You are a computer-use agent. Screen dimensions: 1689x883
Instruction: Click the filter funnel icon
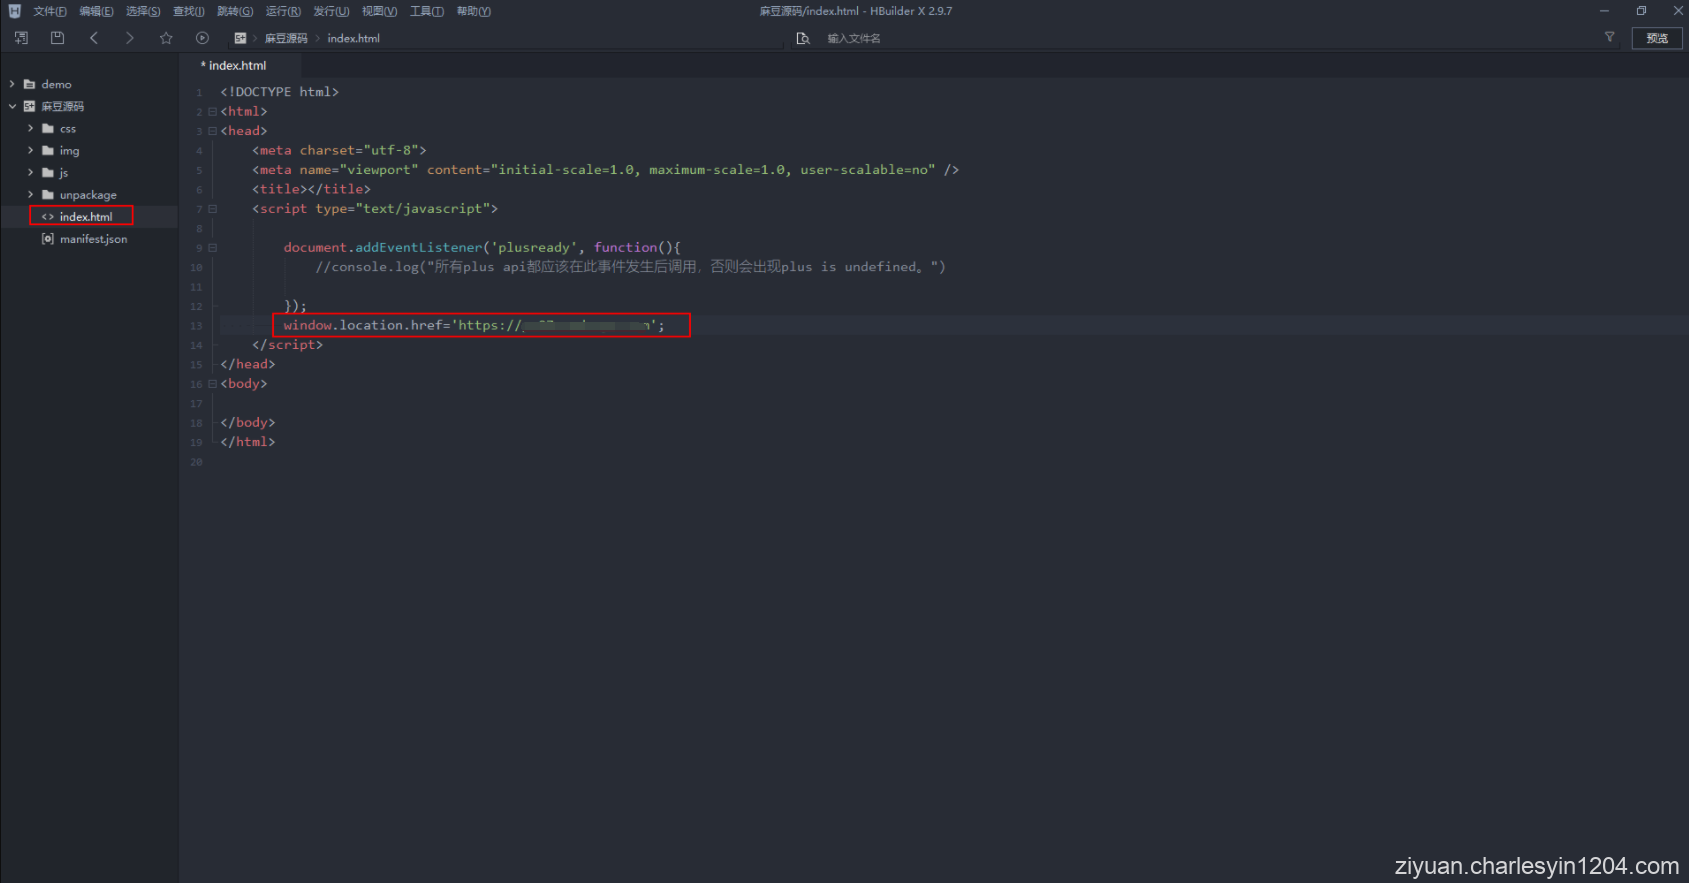click(1609, 37)
